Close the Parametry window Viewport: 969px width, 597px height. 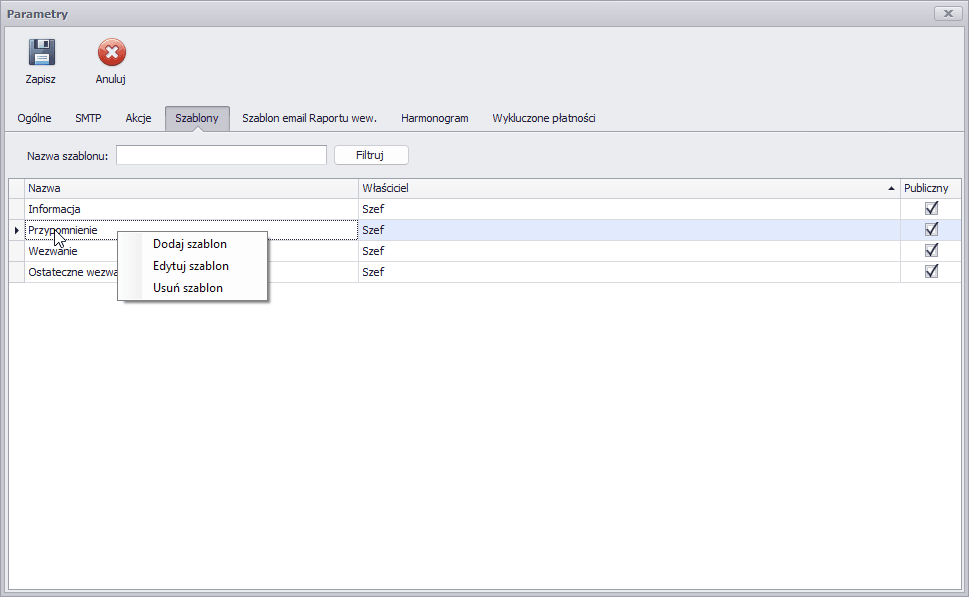point(948,13)
